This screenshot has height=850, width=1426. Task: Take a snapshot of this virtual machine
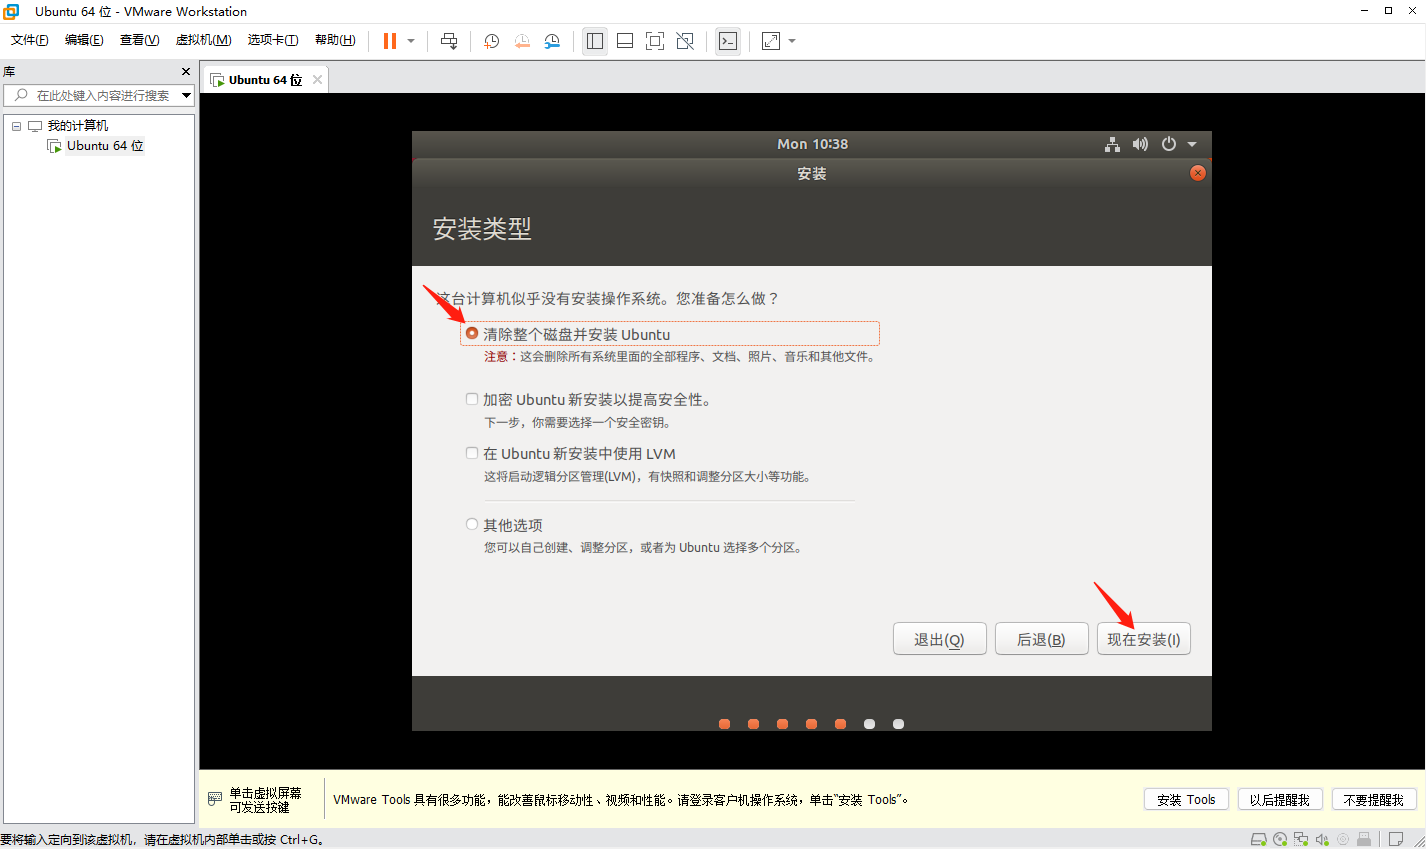[490, 40]
